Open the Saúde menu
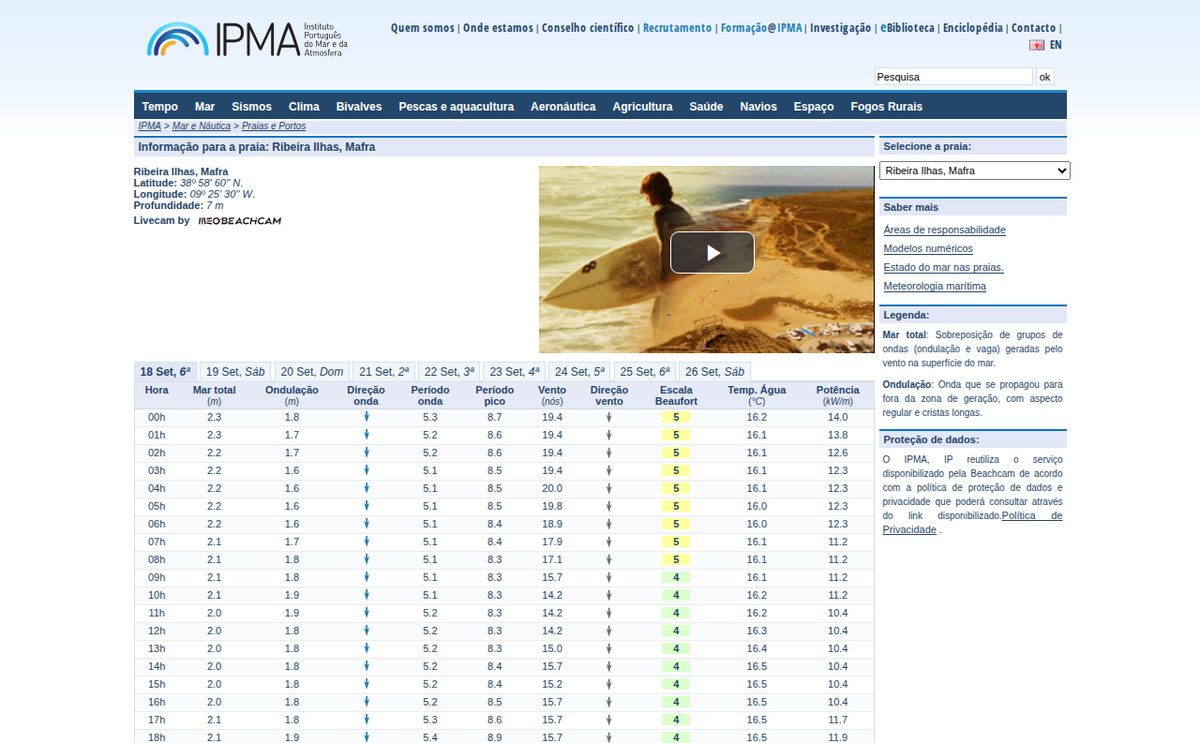The width and height of the screenshot is (1200, 743). point(706,107)
